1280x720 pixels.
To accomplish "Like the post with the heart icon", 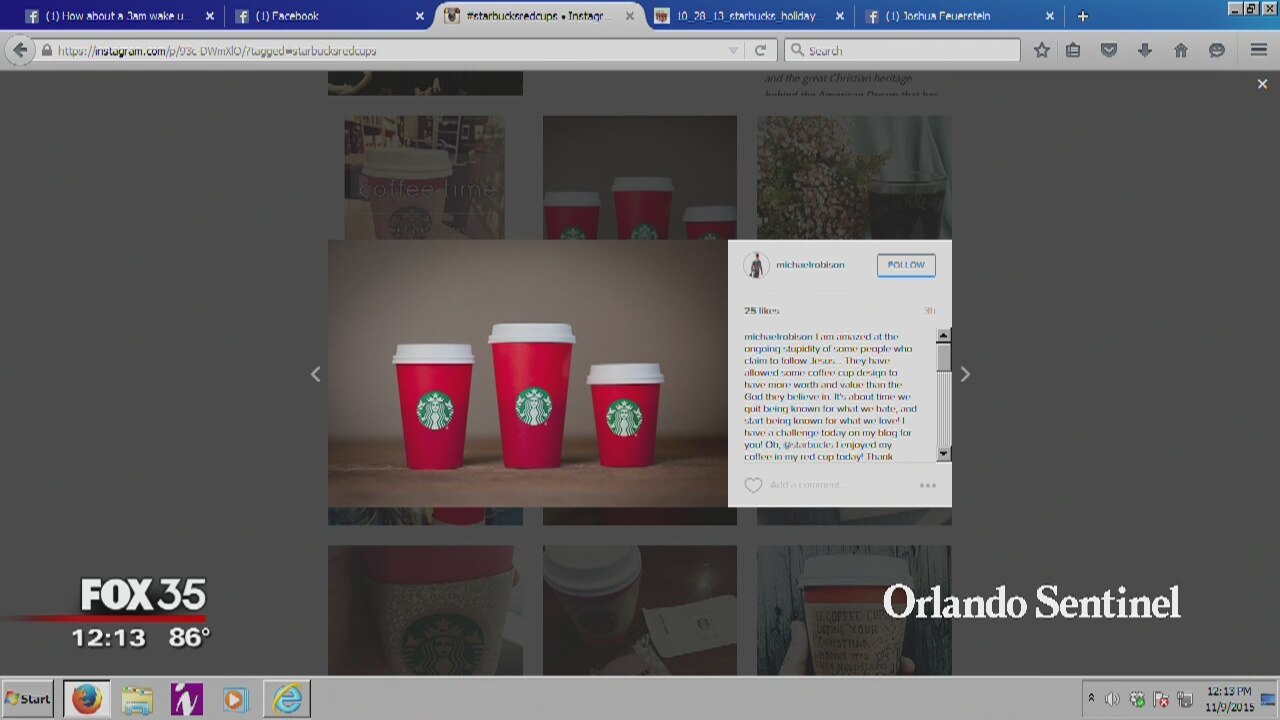I will tap(753, 485).
